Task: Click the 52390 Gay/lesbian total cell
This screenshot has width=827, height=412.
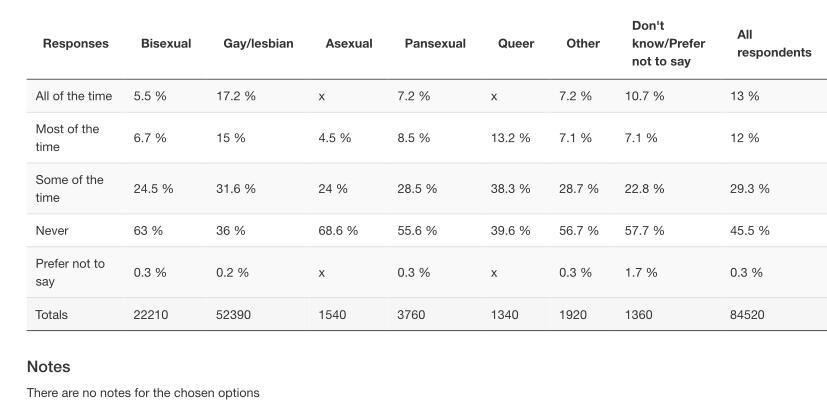Action: pyautogui.click(x=235, y=314)
